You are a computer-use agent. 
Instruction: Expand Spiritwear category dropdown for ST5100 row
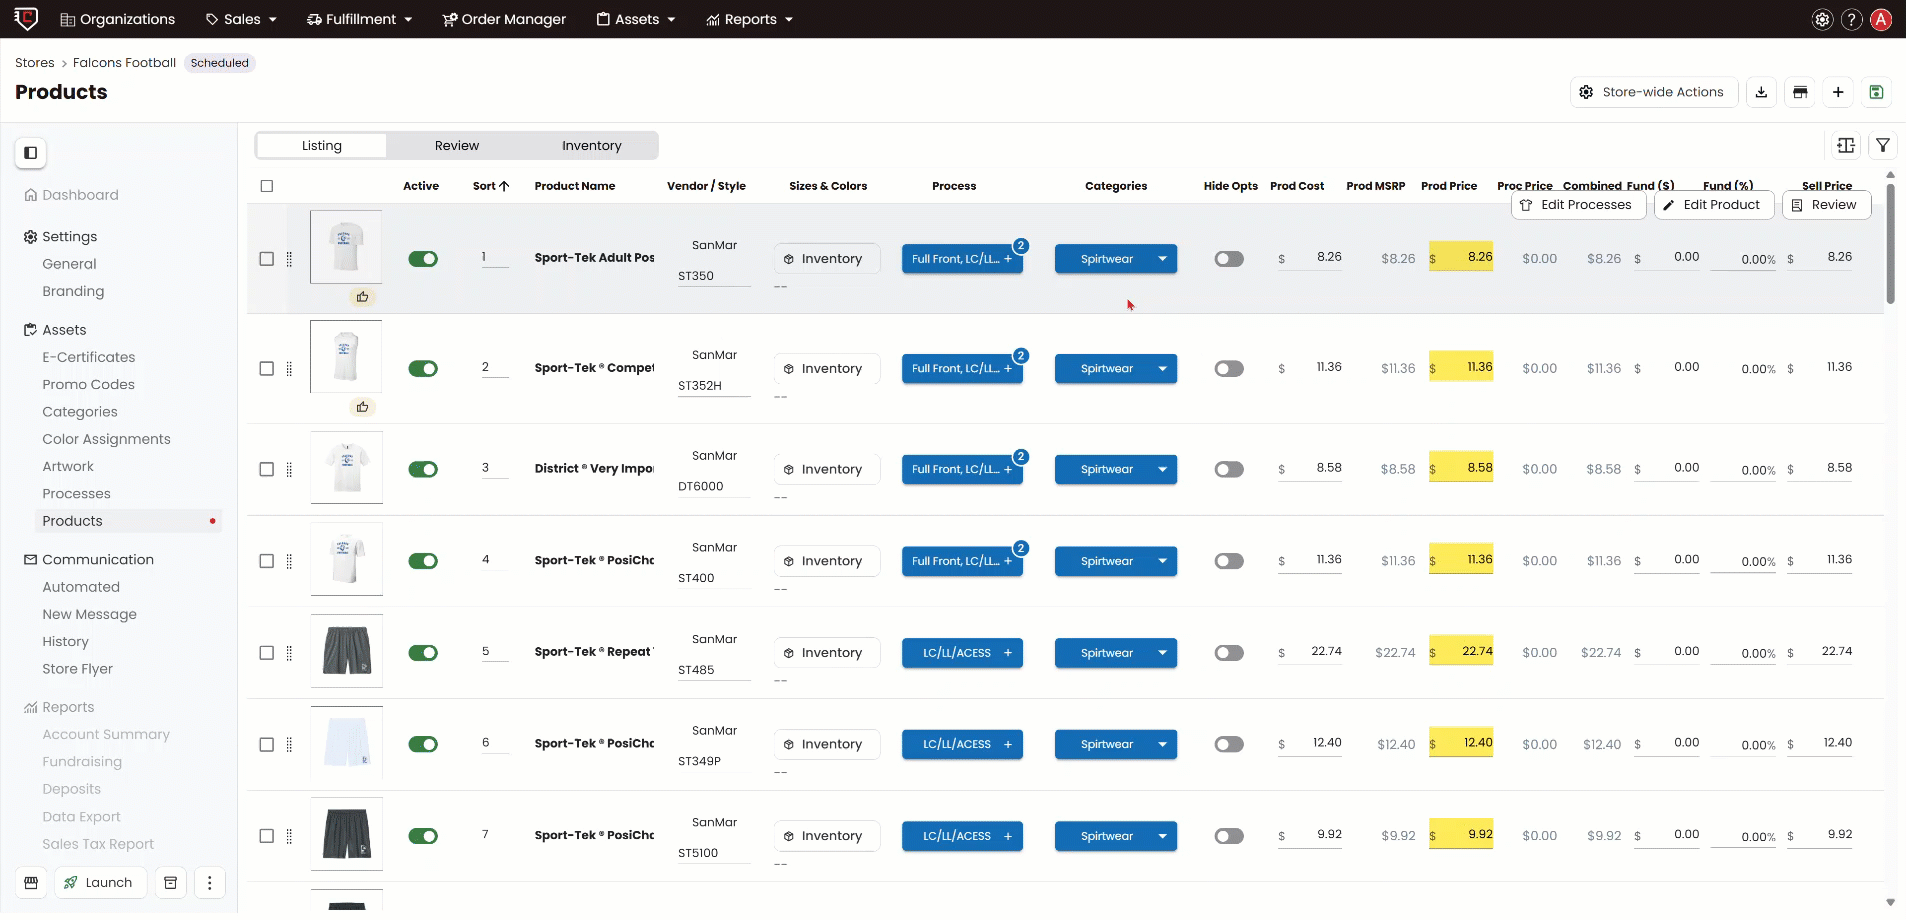click(x=1162, y=837)
